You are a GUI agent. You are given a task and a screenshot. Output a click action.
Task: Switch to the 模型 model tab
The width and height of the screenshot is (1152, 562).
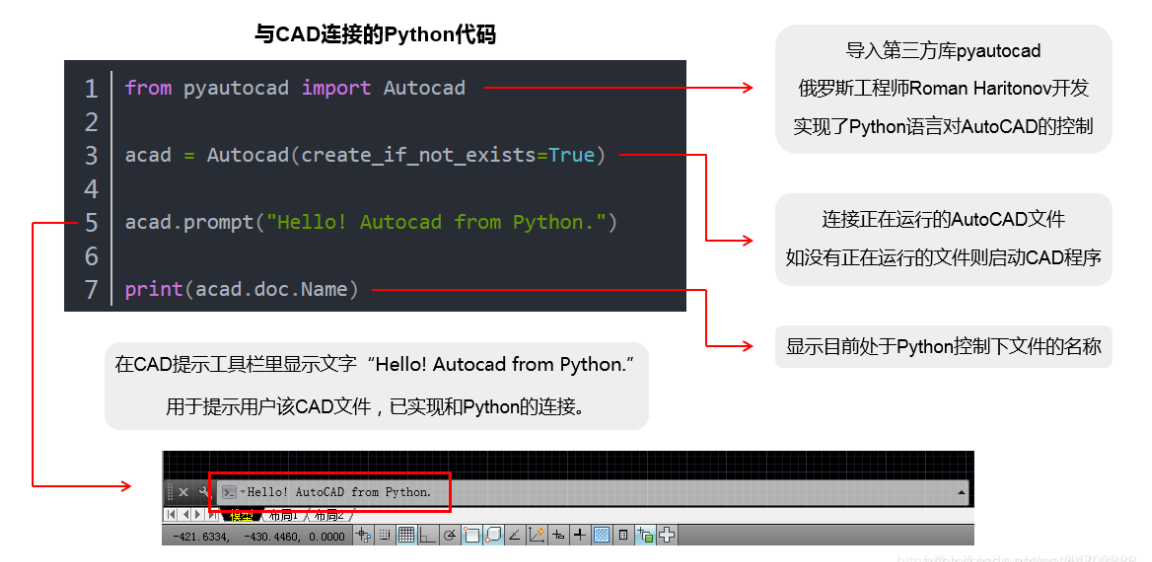[242, 516]
